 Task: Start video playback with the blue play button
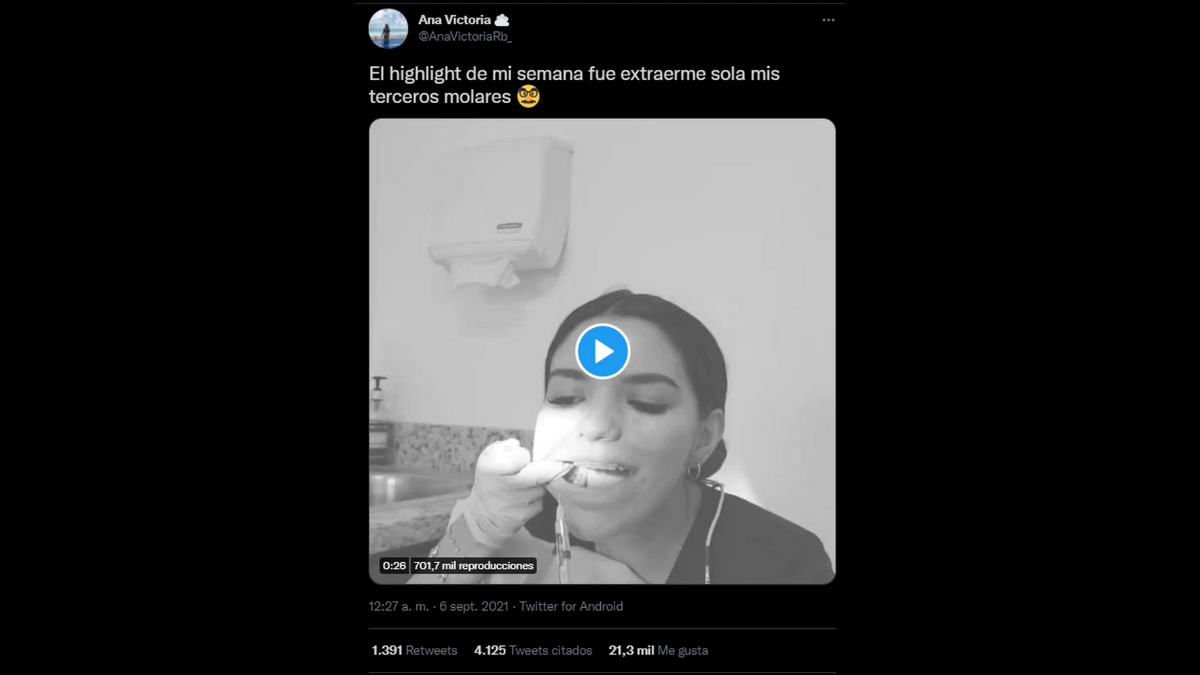[x=602, y=351]
